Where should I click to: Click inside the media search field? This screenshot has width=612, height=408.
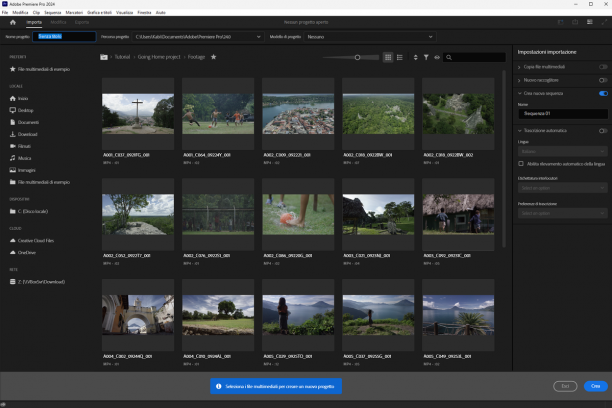[x=475, y=57]
